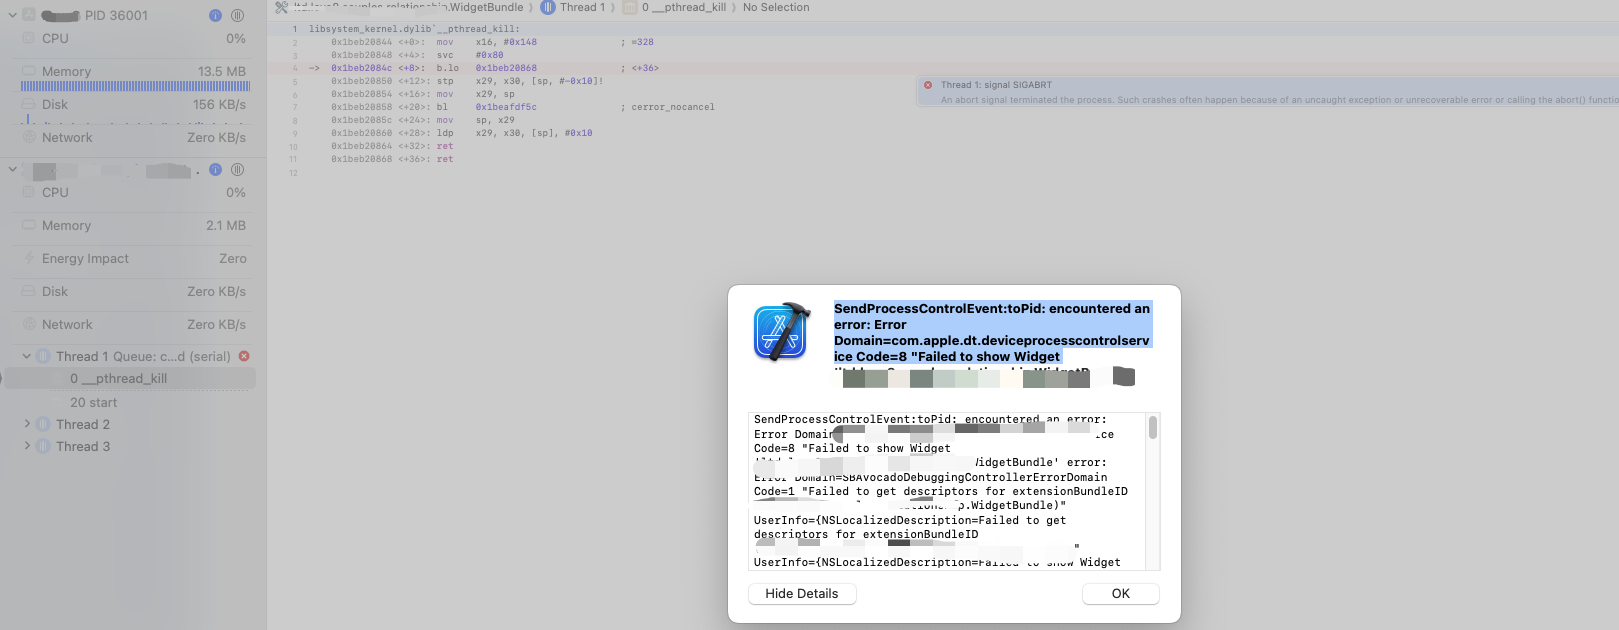Open the Memory 2.1 MB gauge
The width and height of the screenshot is (1619, 630).
[134, 226]
